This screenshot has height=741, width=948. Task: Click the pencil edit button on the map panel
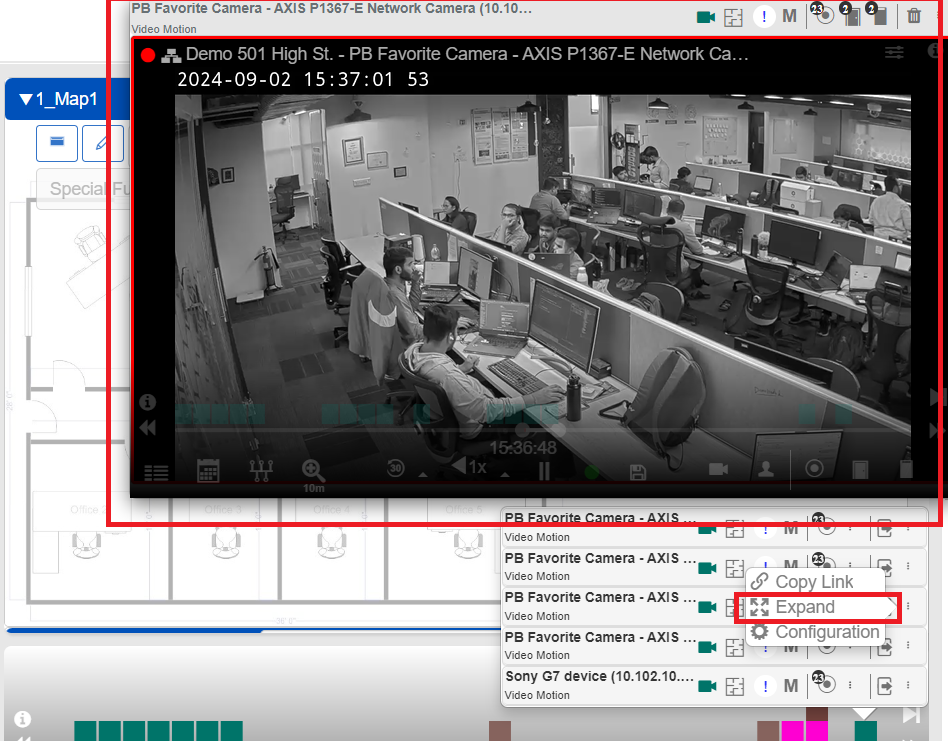pyautogui.click(x=103, y=143)
